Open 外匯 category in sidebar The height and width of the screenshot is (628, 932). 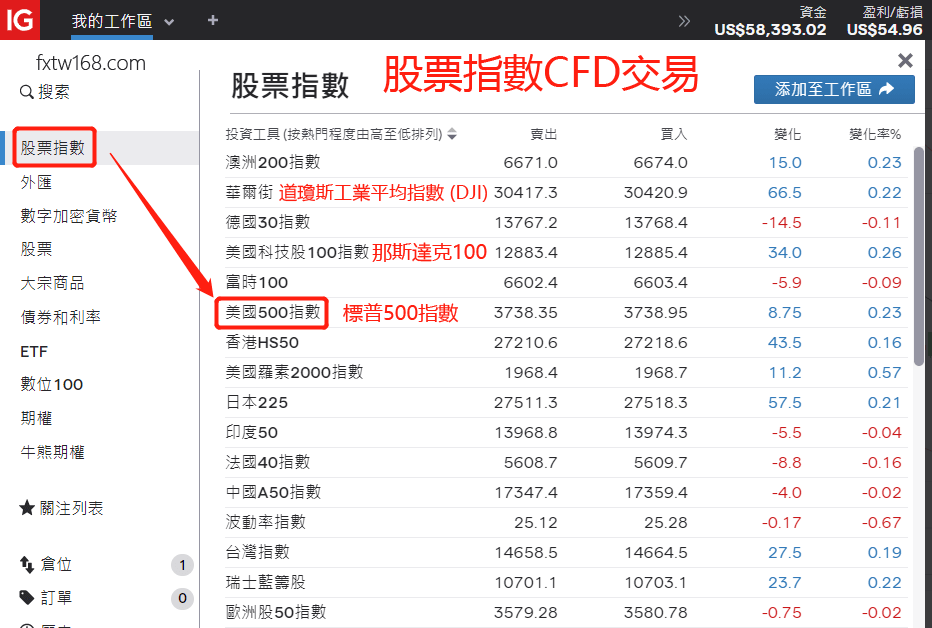36,182
